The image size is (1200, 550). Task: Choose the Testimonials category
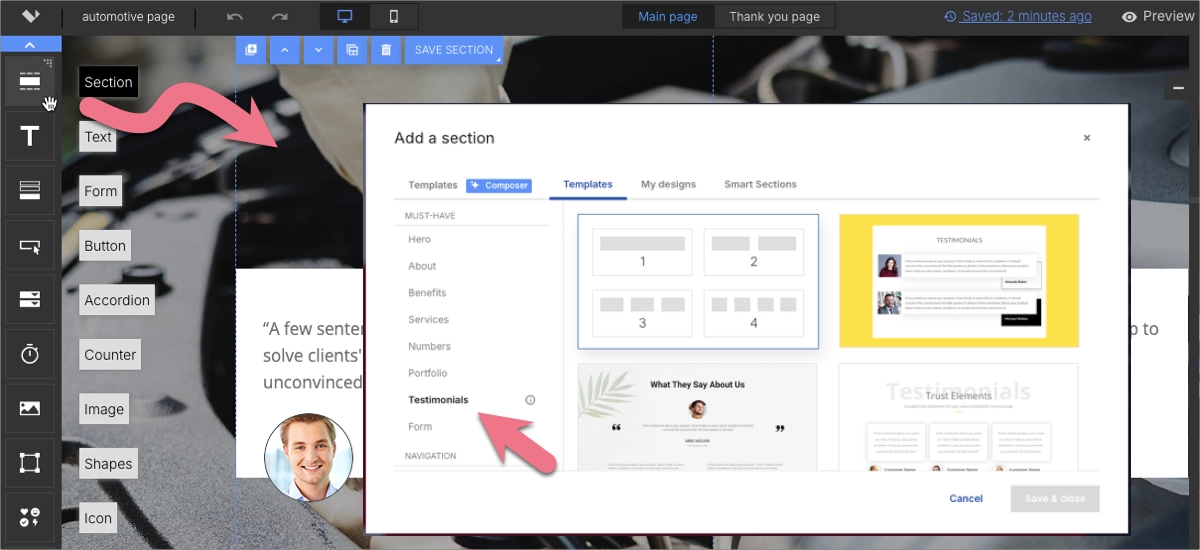[x=438, y=400]
